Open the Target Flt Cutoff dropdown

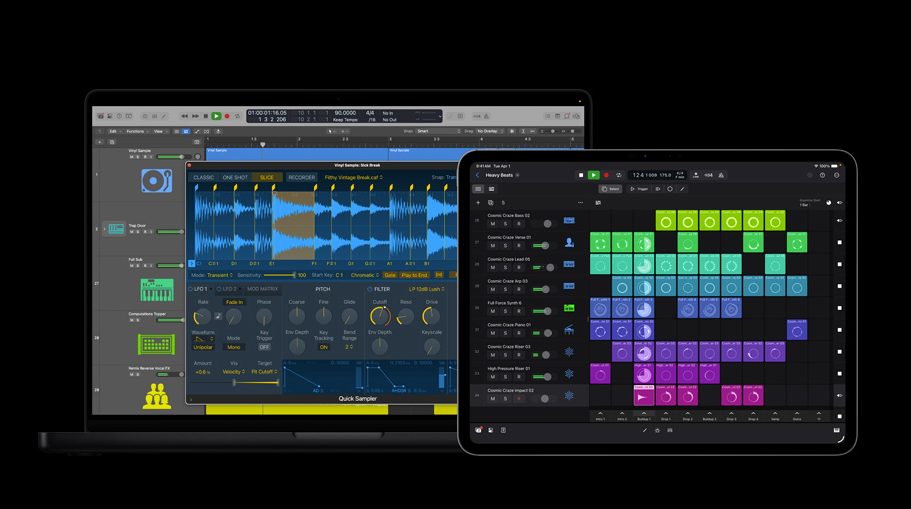coord(264,372)
